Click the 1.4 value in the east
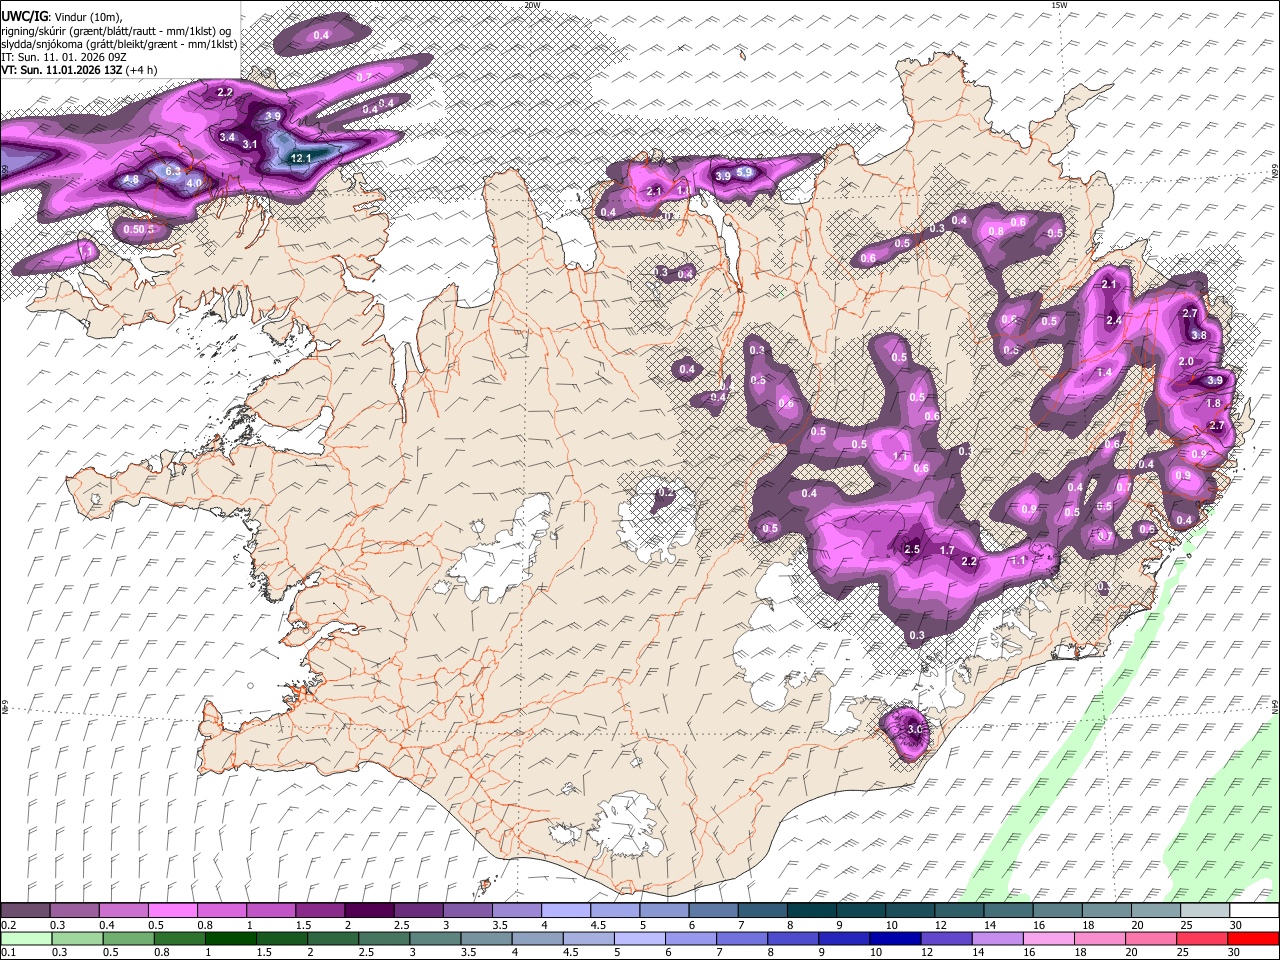The height and width of the screenshot is (960, 1280). [x=1105, y=372]
